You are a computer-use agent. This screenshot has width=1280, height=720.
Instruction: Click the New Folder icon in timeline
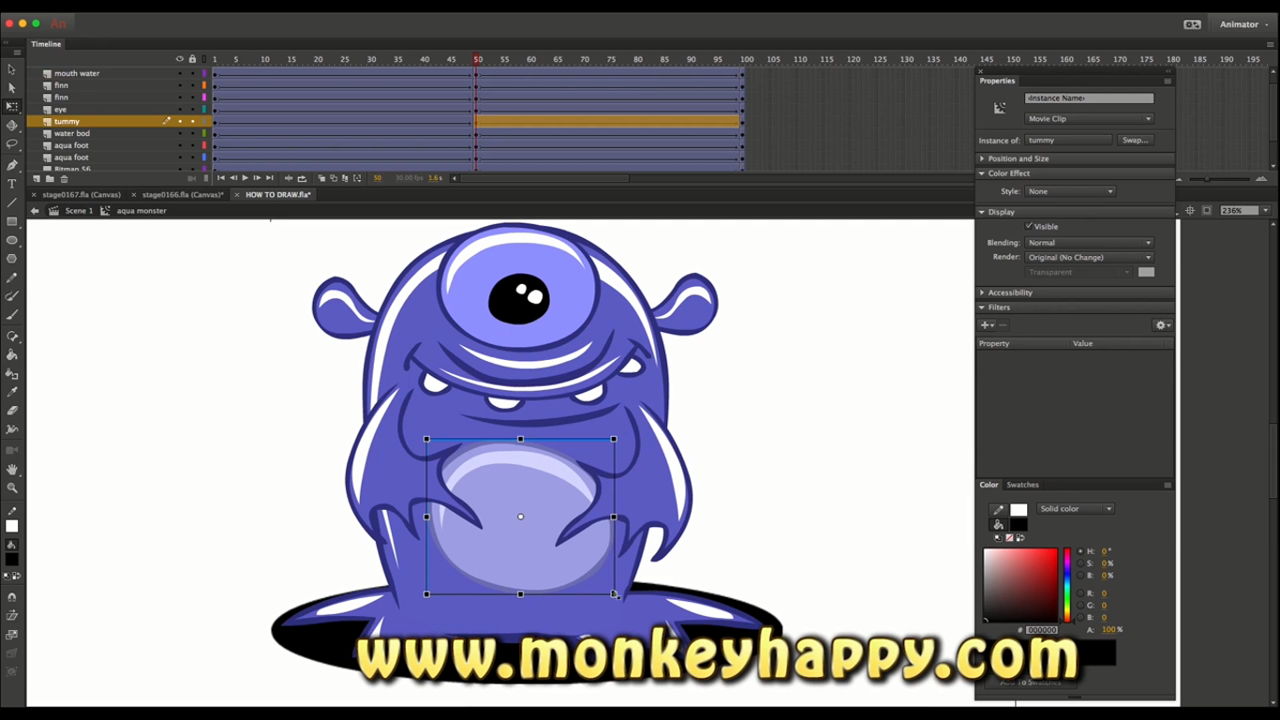pos(50,178)
